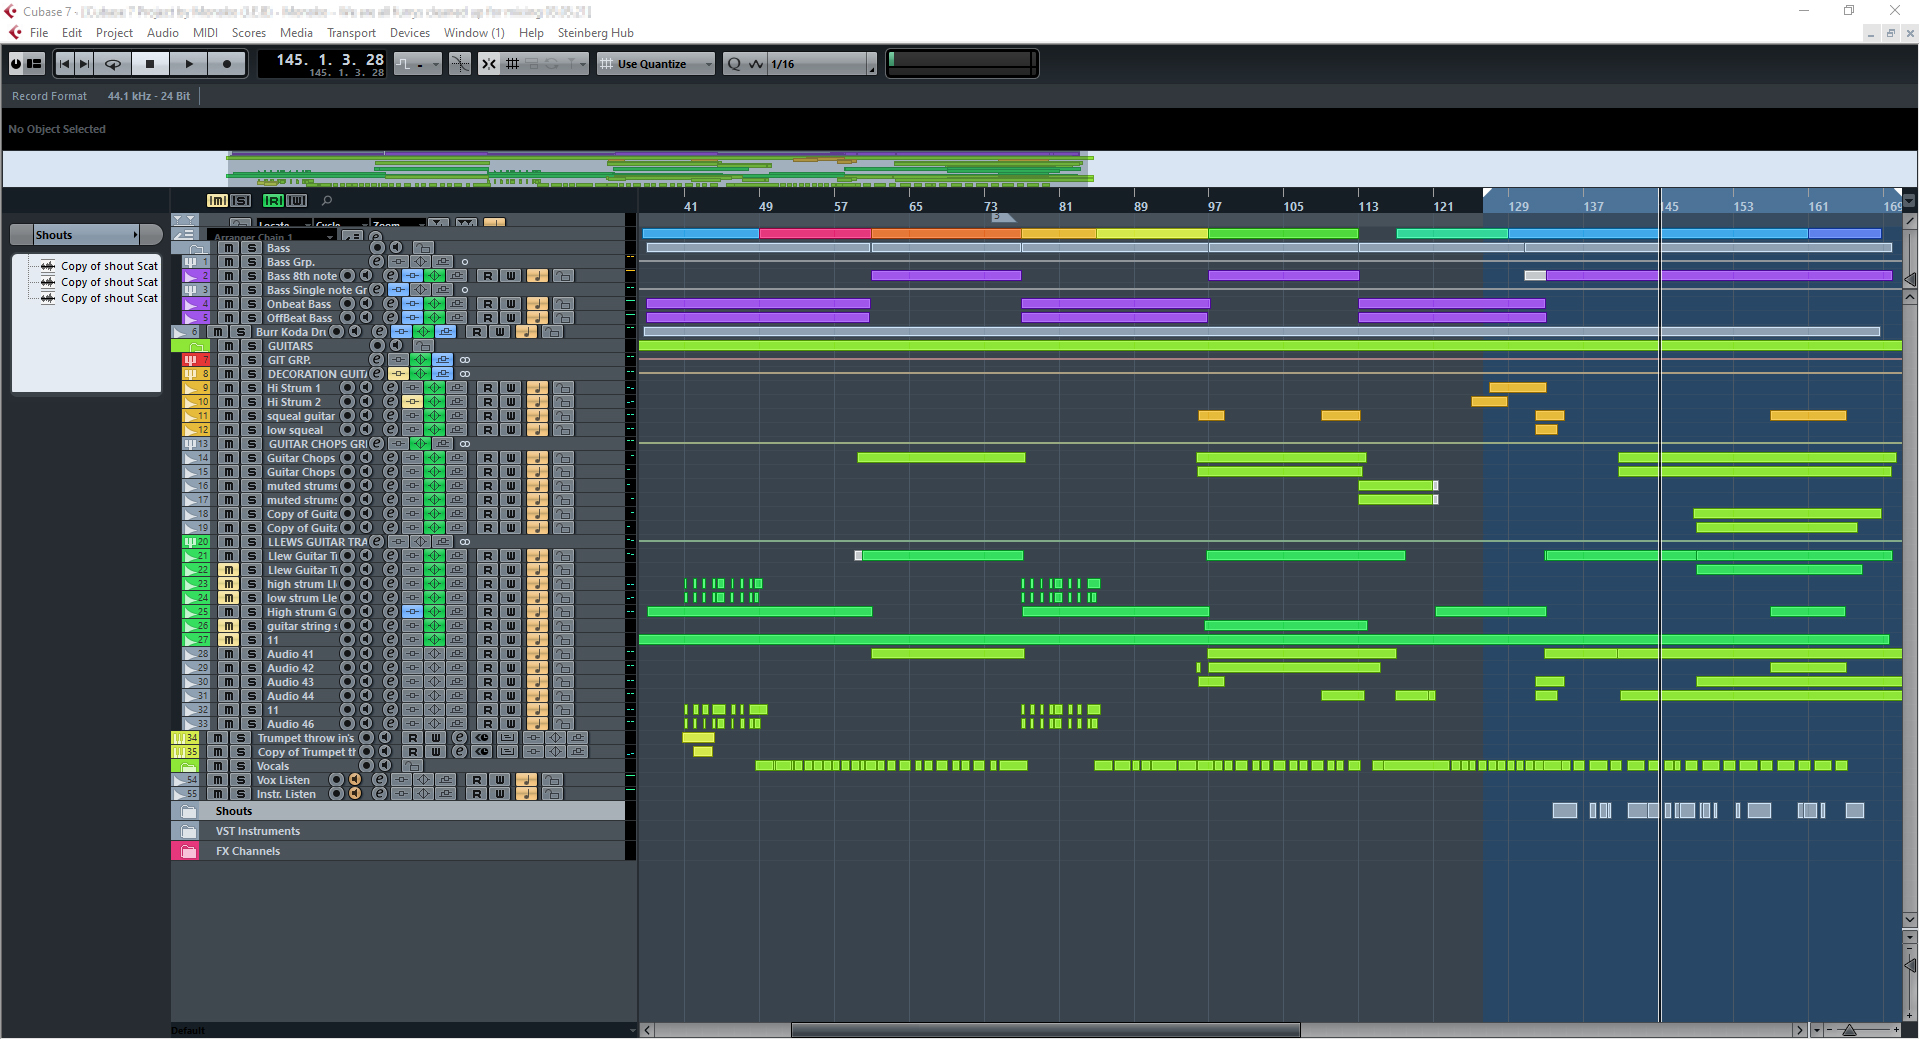
Task: Solo the OffBeat Bass track
Action: click(x=252, y=318)
